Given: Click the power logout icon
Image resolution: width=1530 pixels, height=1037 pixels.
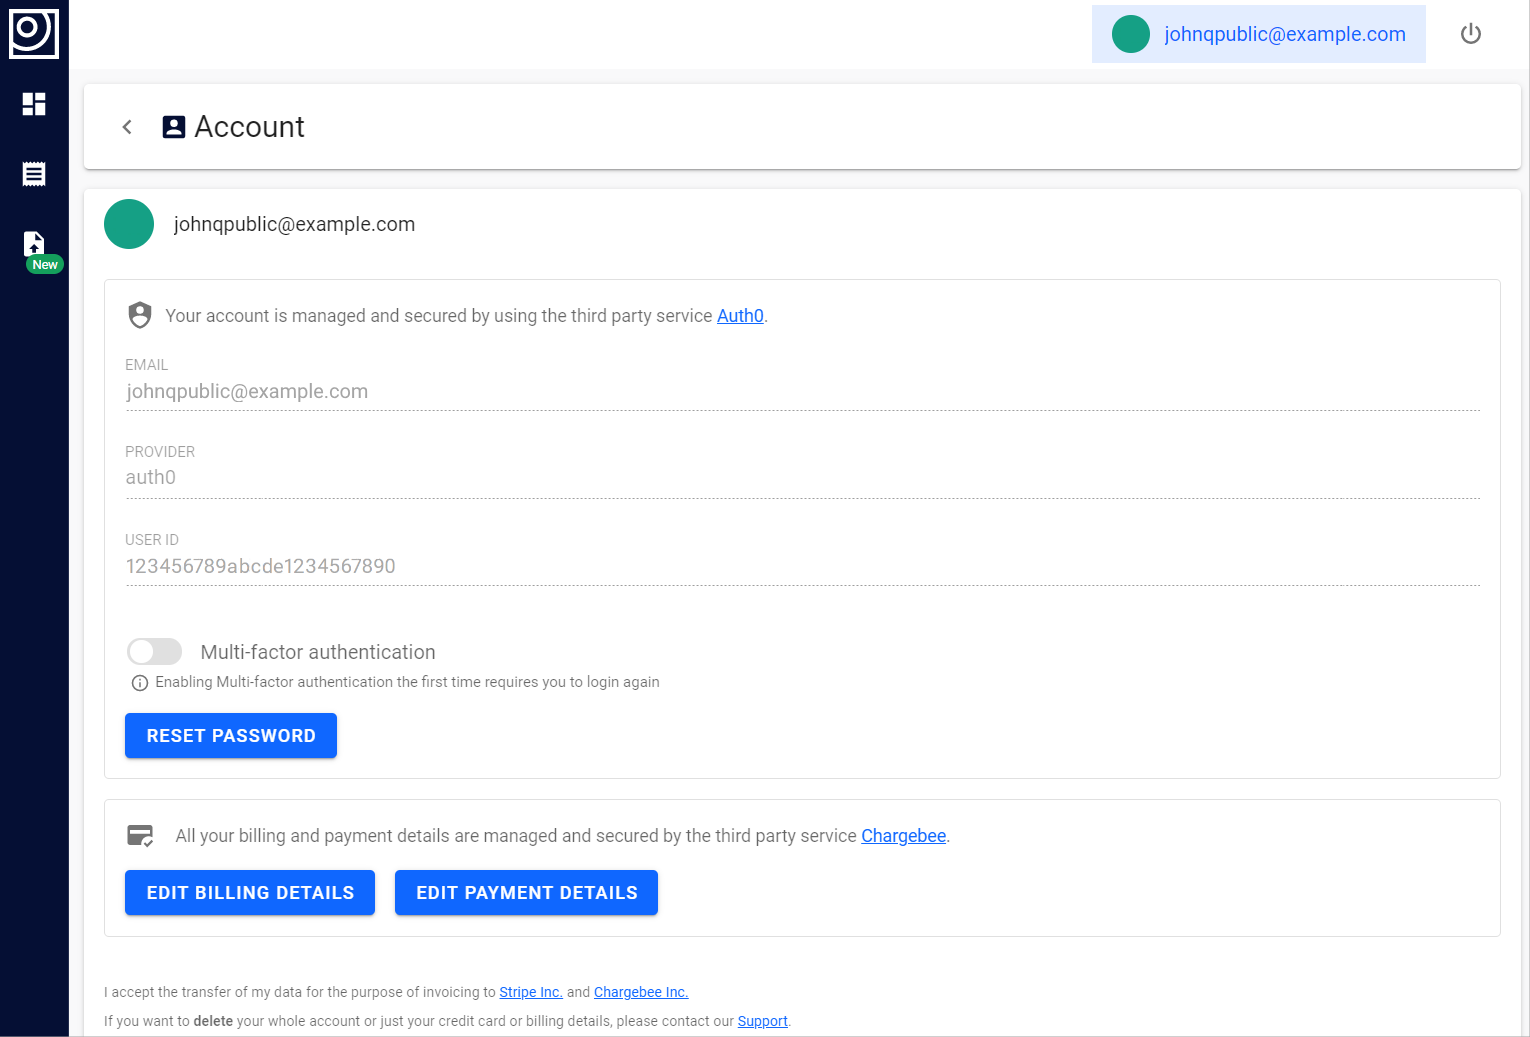Looking at the screenshot, I should pos(1470,34).
